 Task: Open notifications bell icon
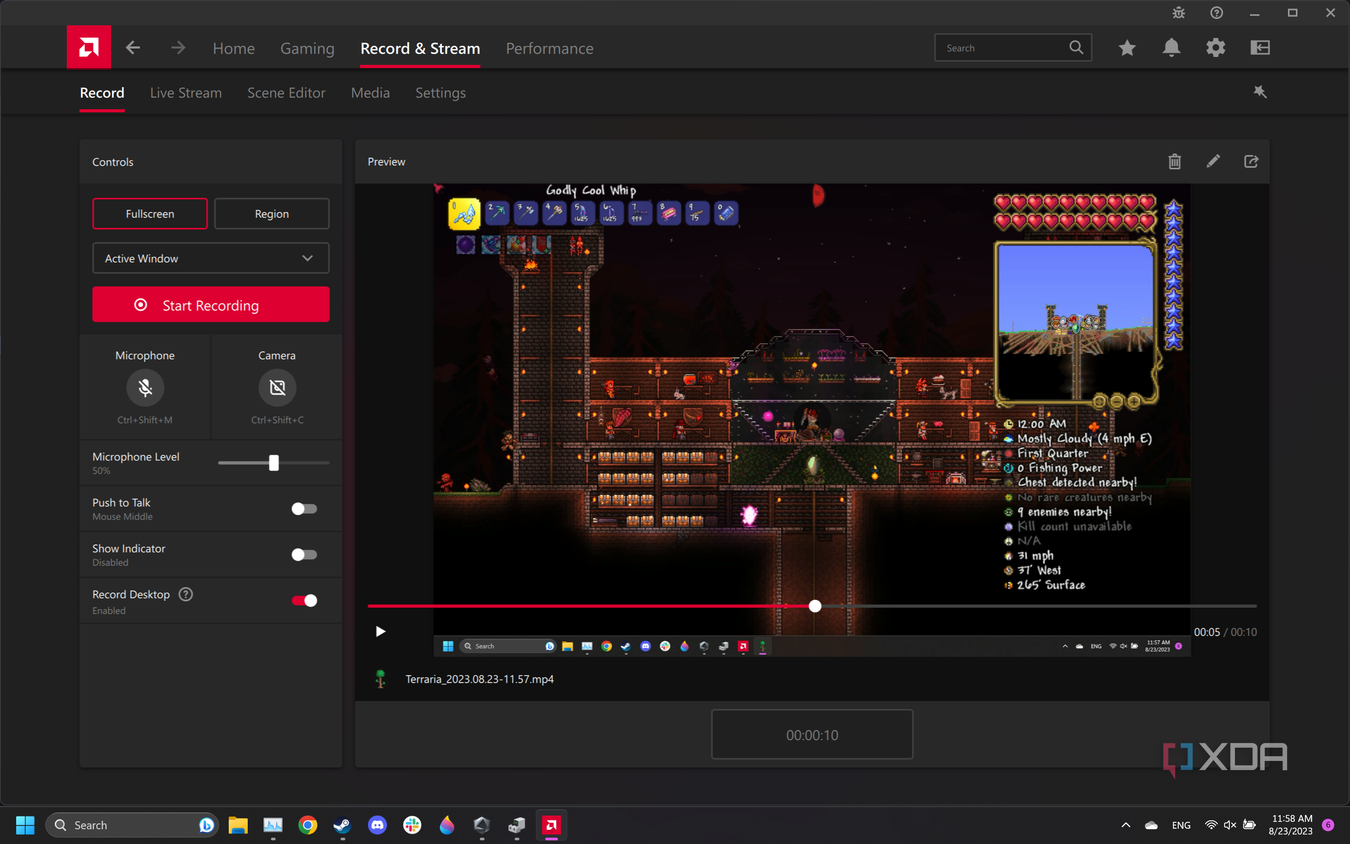click(1171, 48)
